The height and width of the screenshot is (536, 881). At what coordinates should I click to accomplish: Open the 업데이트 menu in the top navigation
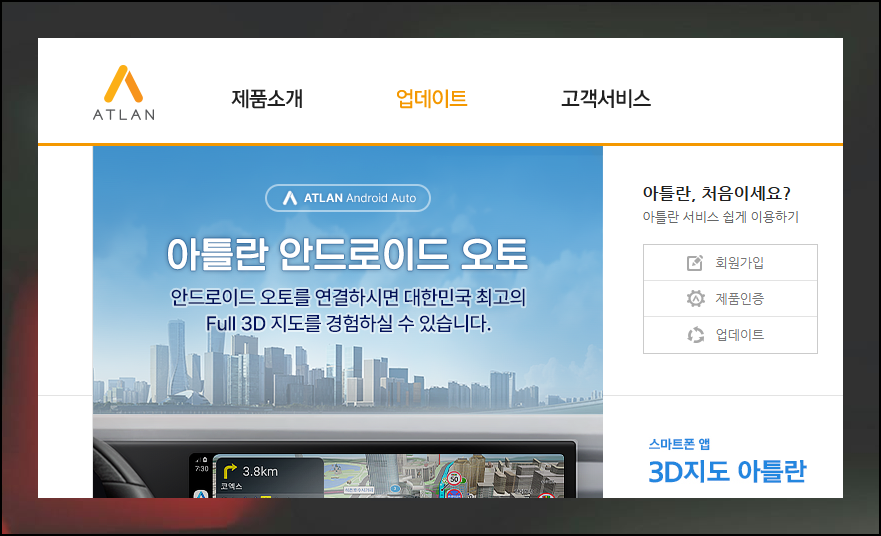(x=432, y=99)
